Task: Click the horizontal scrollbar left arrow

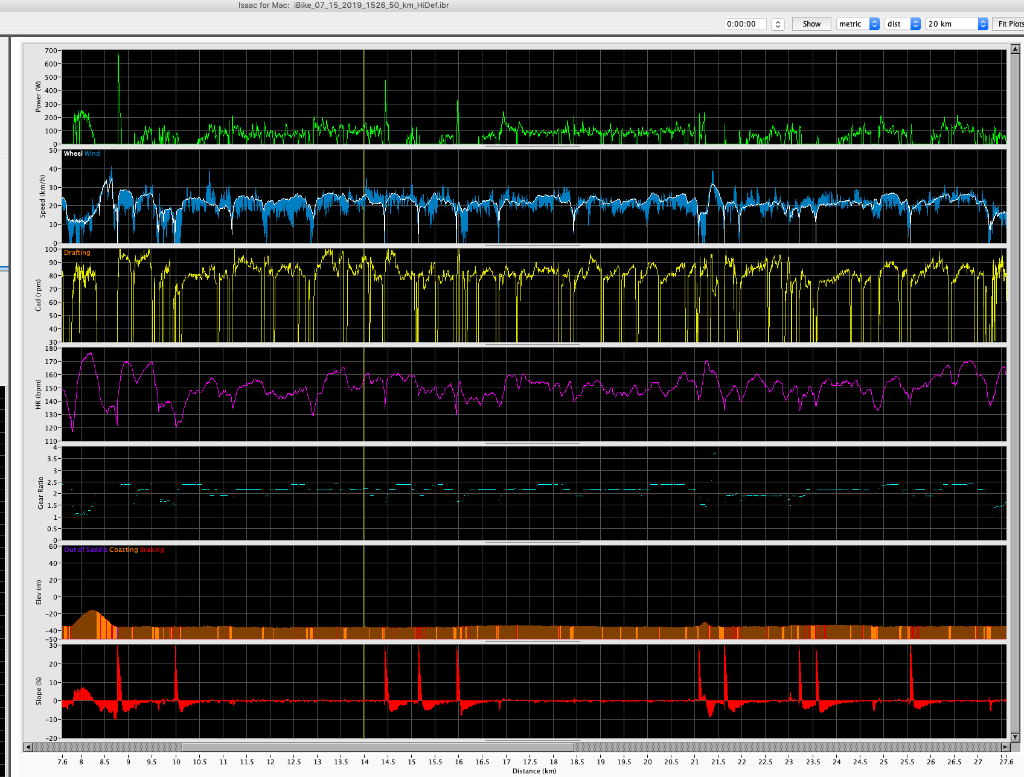Action: tap(27, 746)
